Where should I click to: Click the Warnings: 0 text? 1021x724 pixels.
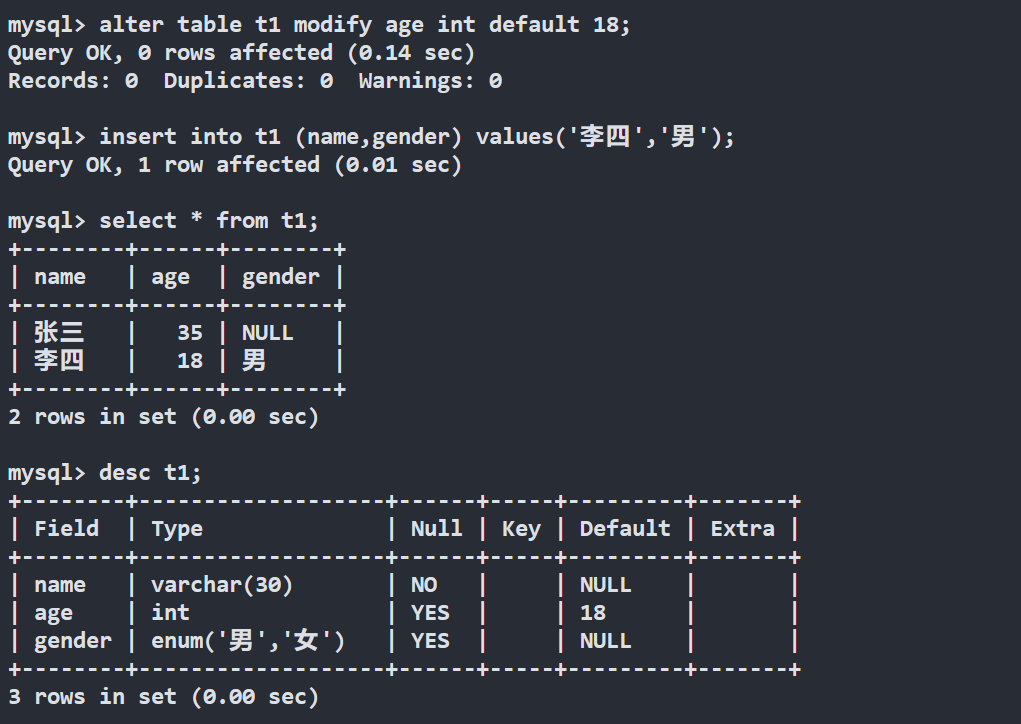(x=430, y=81)
